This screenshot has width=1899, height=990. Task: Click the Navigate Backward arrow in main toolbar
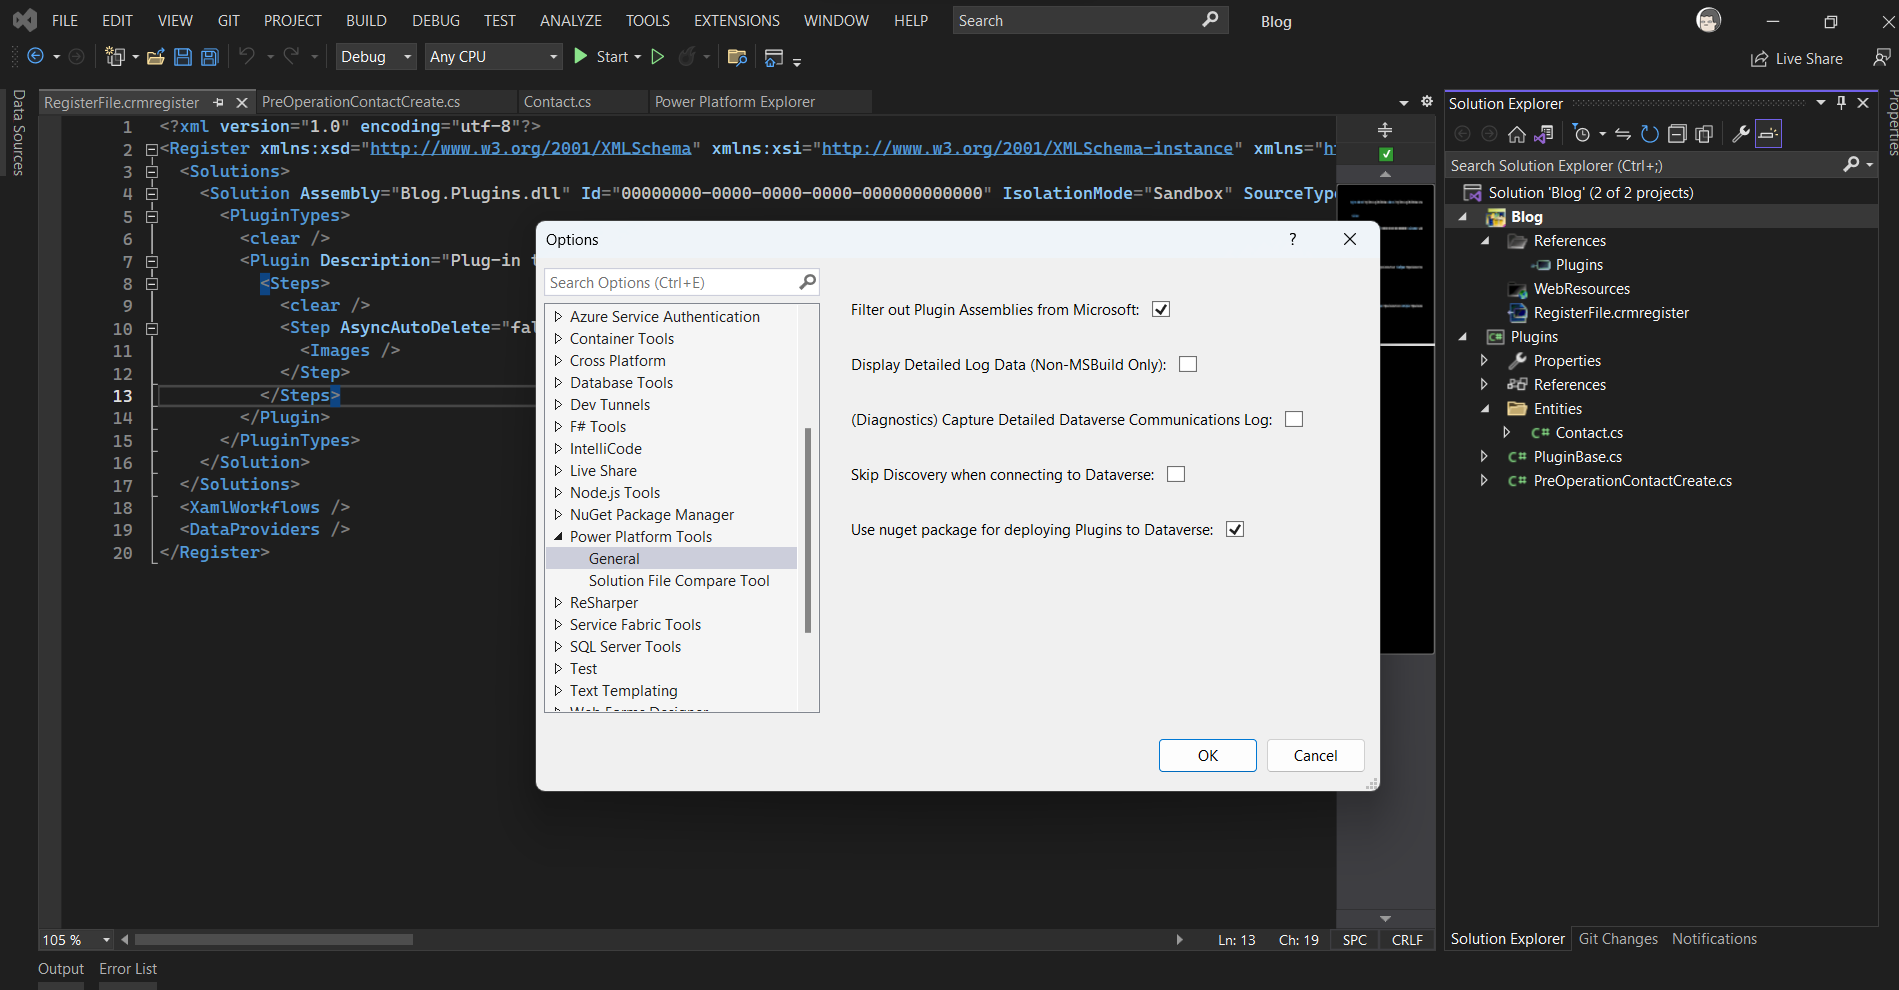click(35, 57)
